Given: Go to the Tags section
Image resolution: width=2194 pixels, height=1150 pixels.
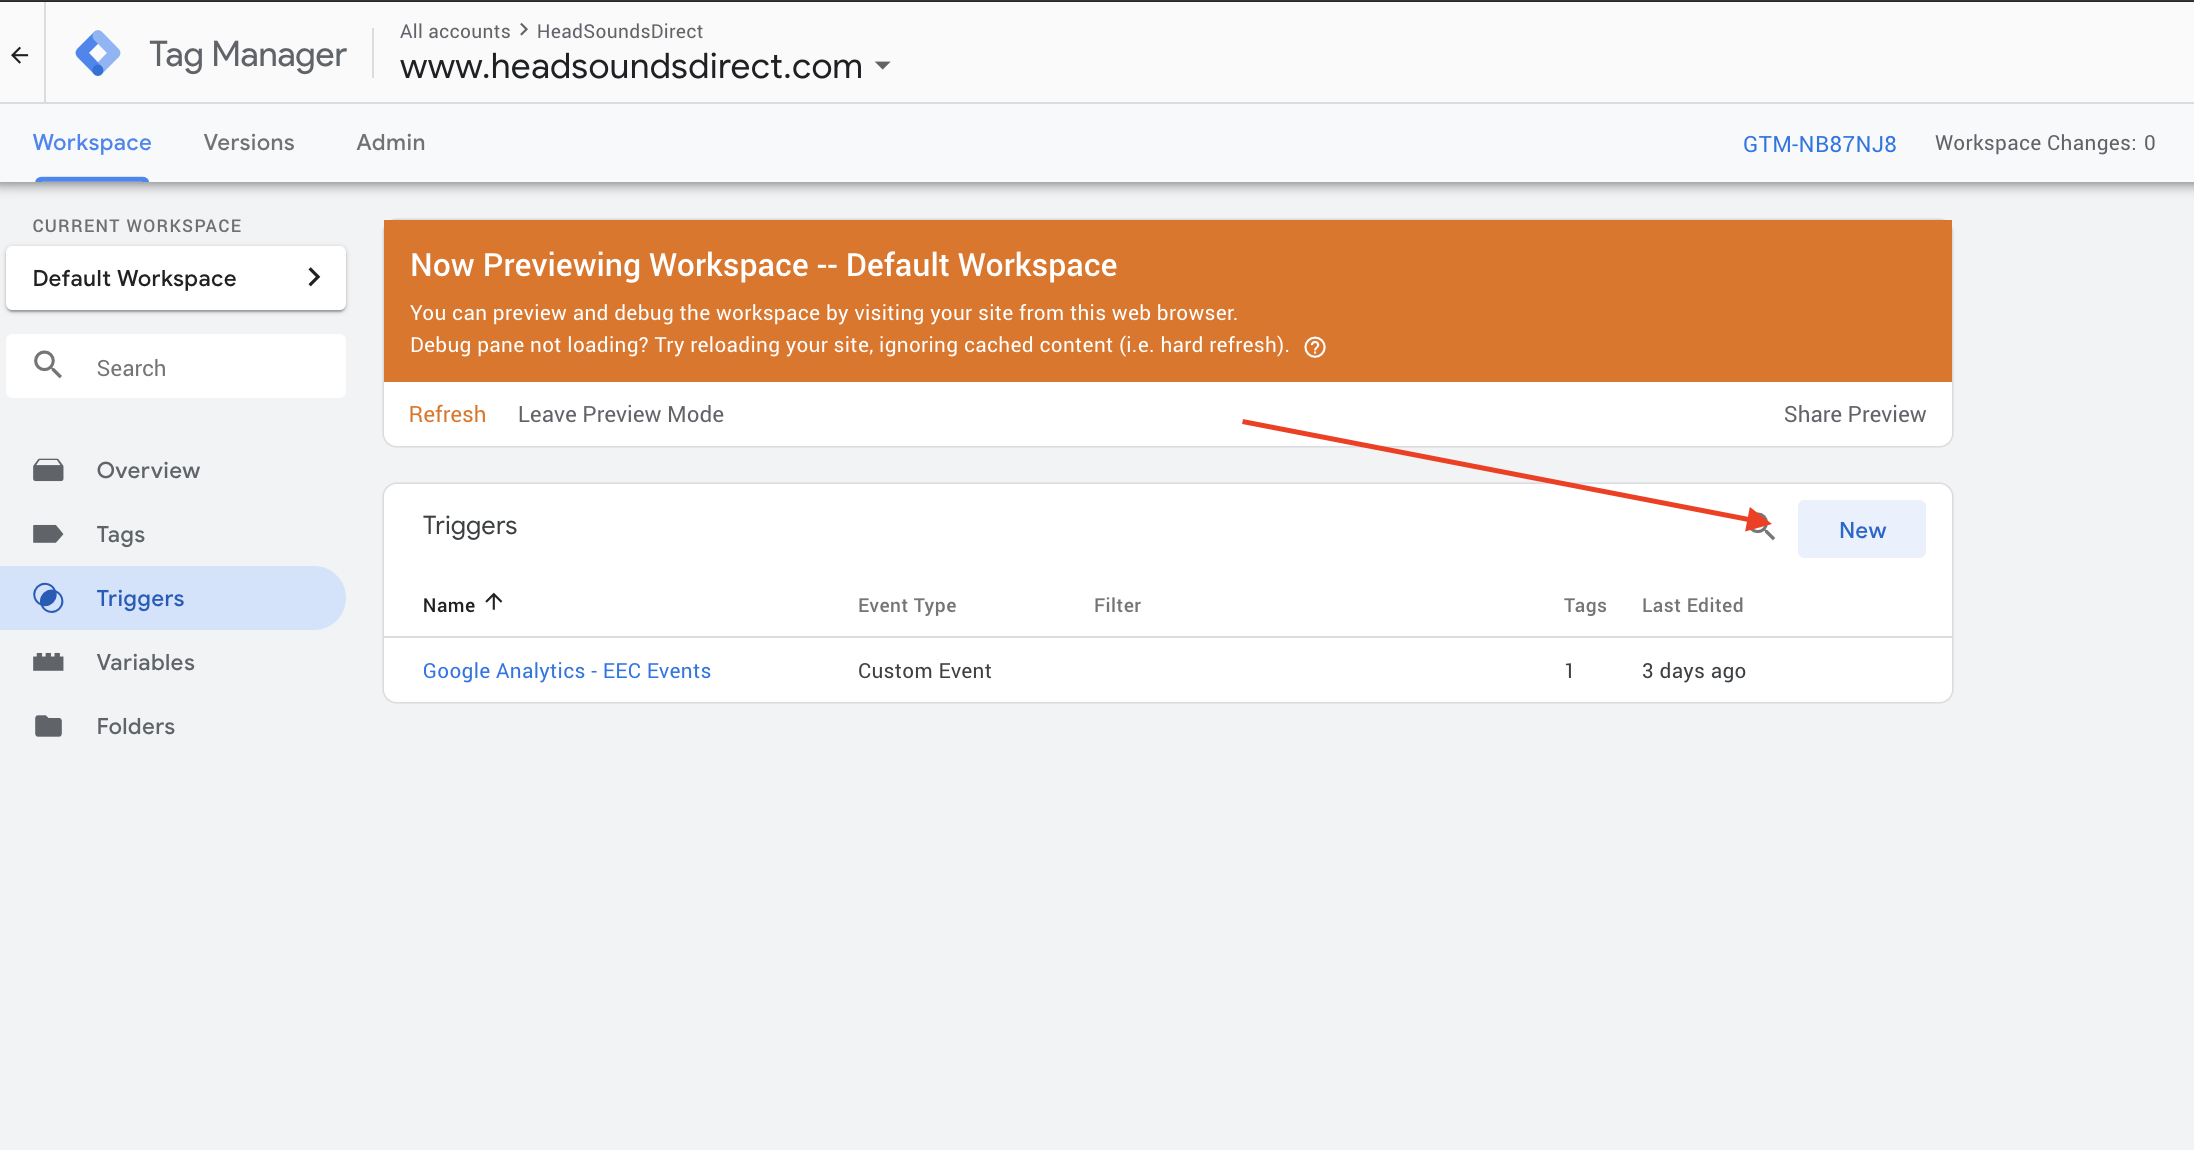Looking at the screenshot, I should [121, 534].
